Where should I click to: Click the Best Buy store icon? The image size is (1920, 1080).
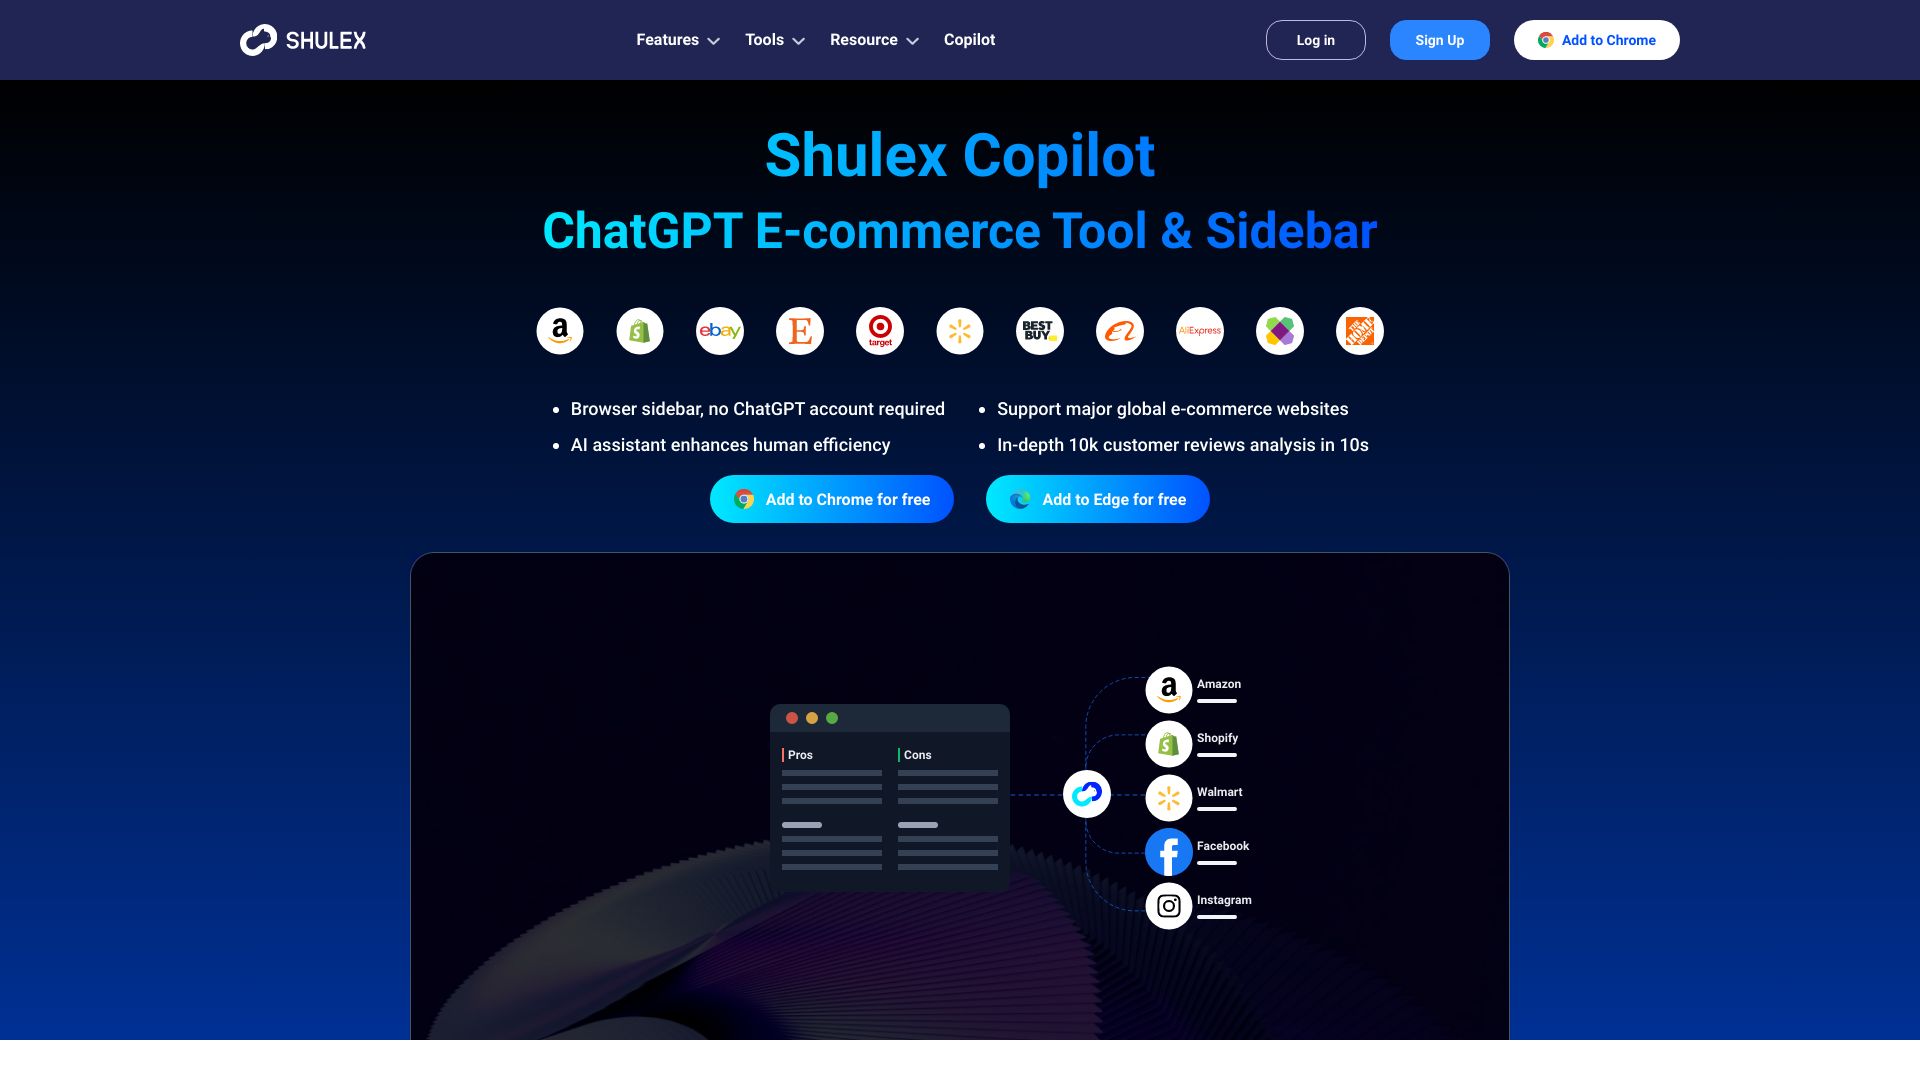(x=1039, y=331)
